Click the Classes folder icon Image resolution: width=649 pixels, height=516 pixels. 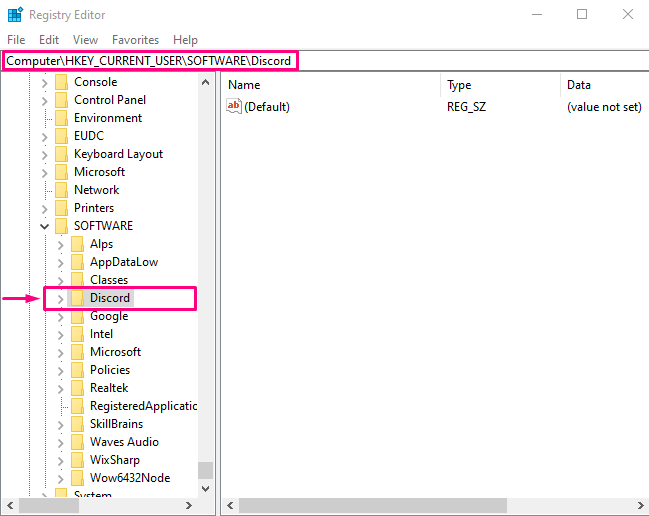77,280
